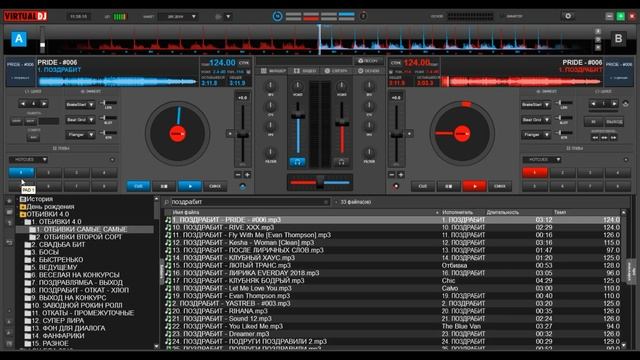The width and height of the screenshot is (640, 360).
Task: Trigger hot cue pad 2 on deck A
Action: tap(49, 172)
